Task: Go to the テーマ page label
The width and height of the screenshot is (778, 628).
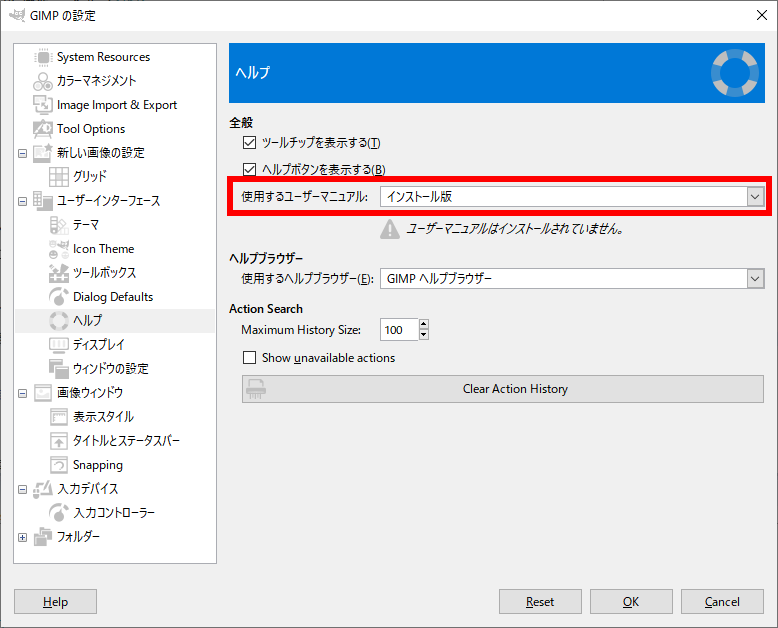Action: click(86, 225)
